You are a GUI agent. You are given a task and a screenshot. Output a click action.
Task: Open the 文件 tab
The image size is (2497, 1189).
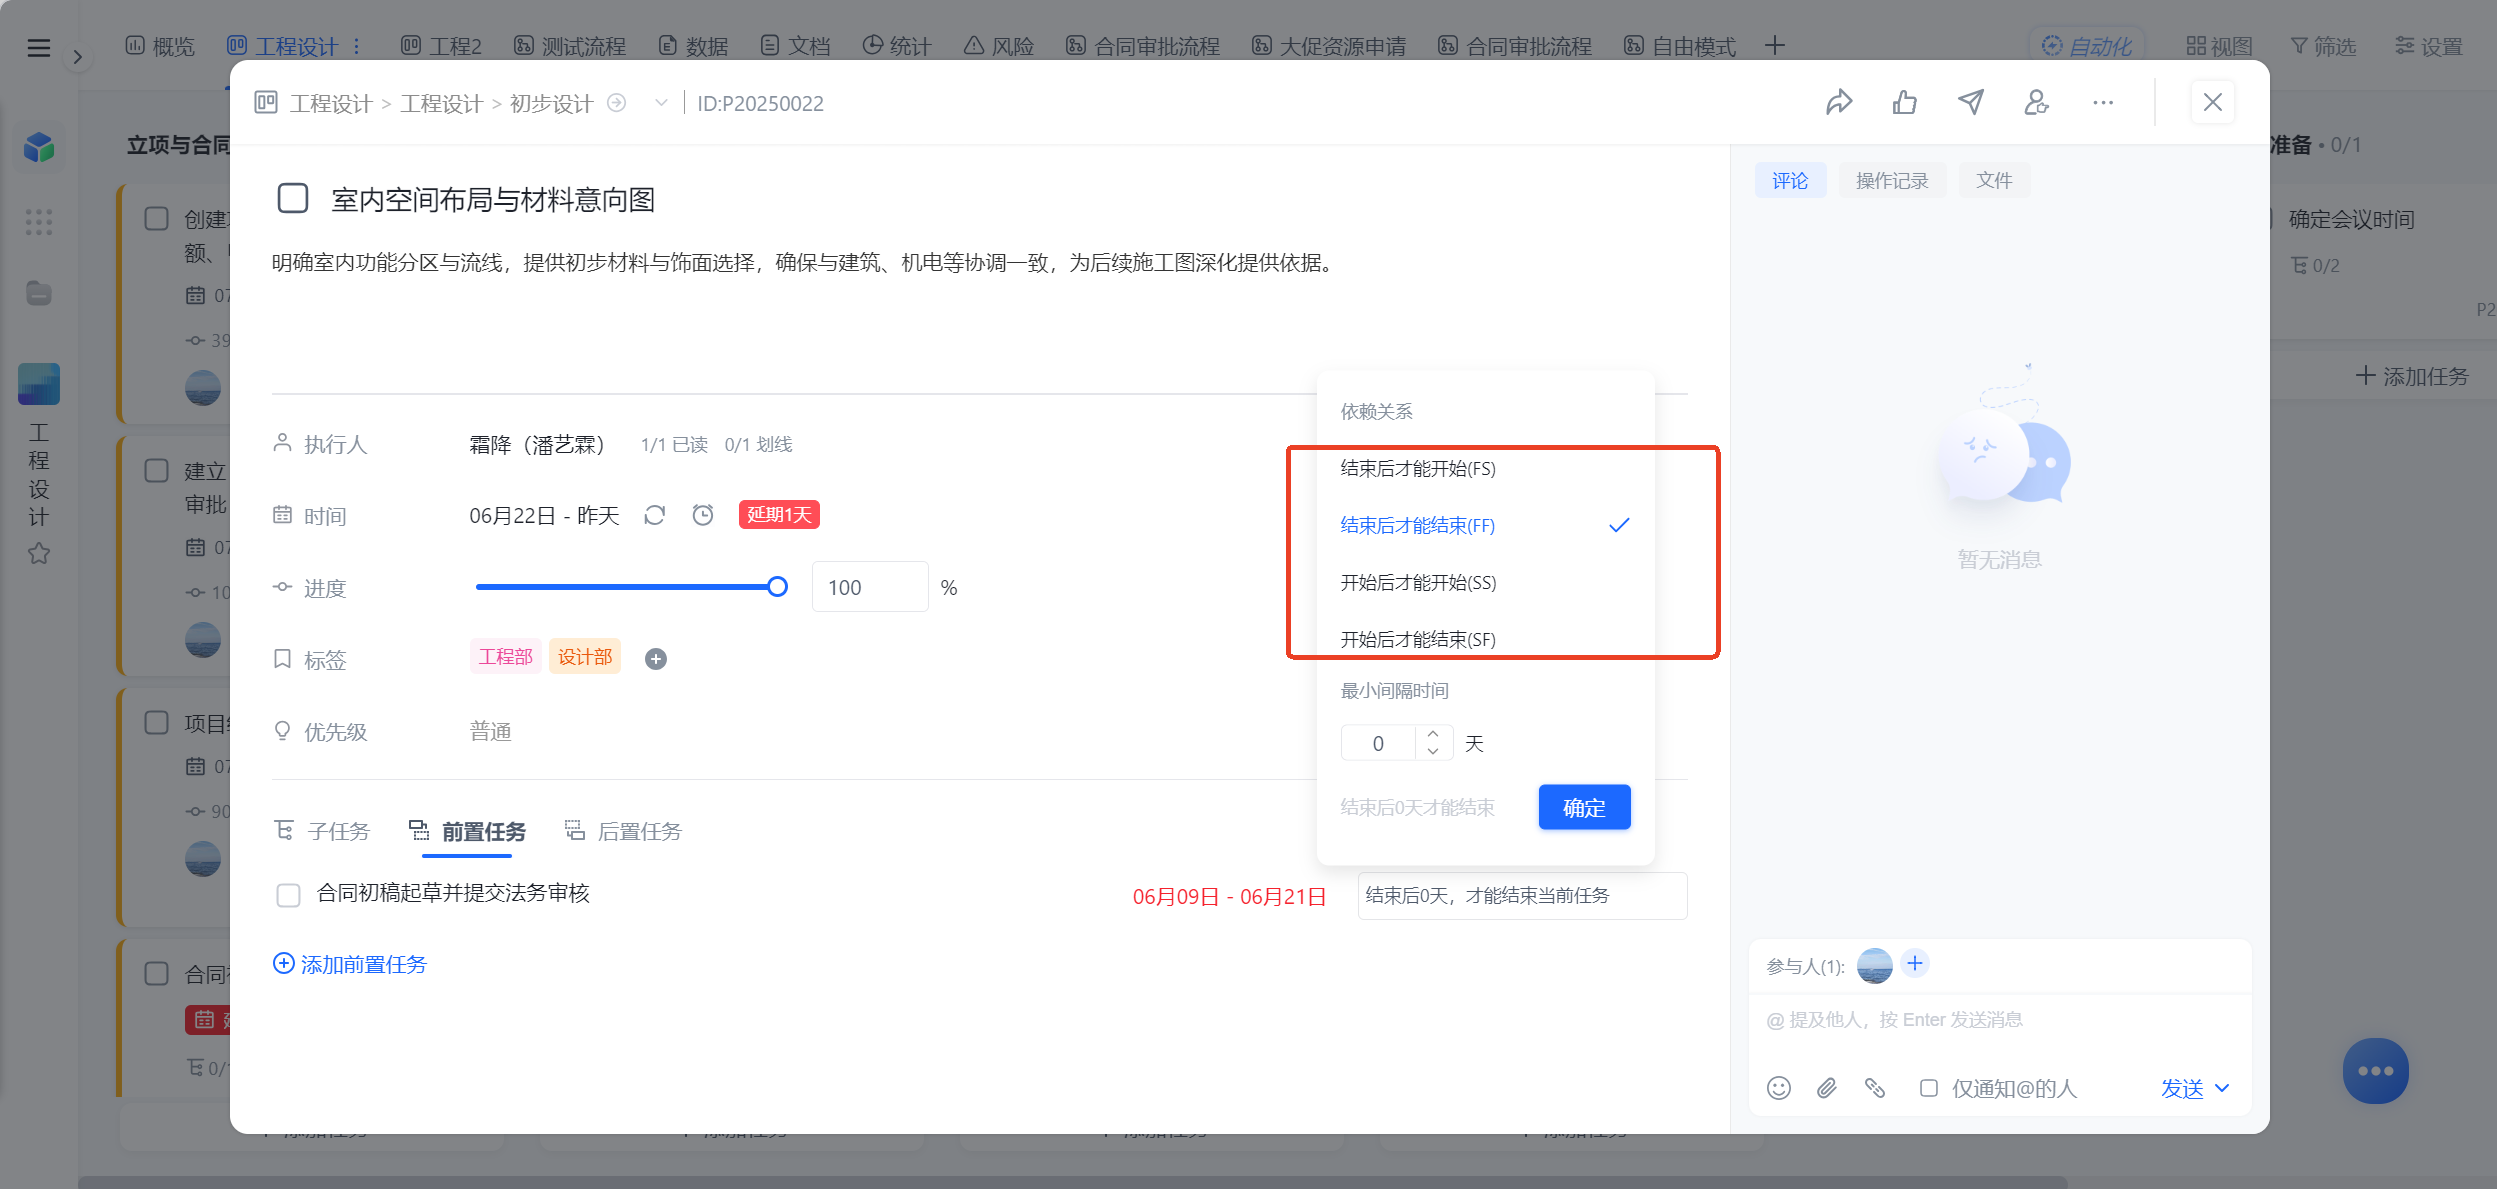[x=1994, y=180]
